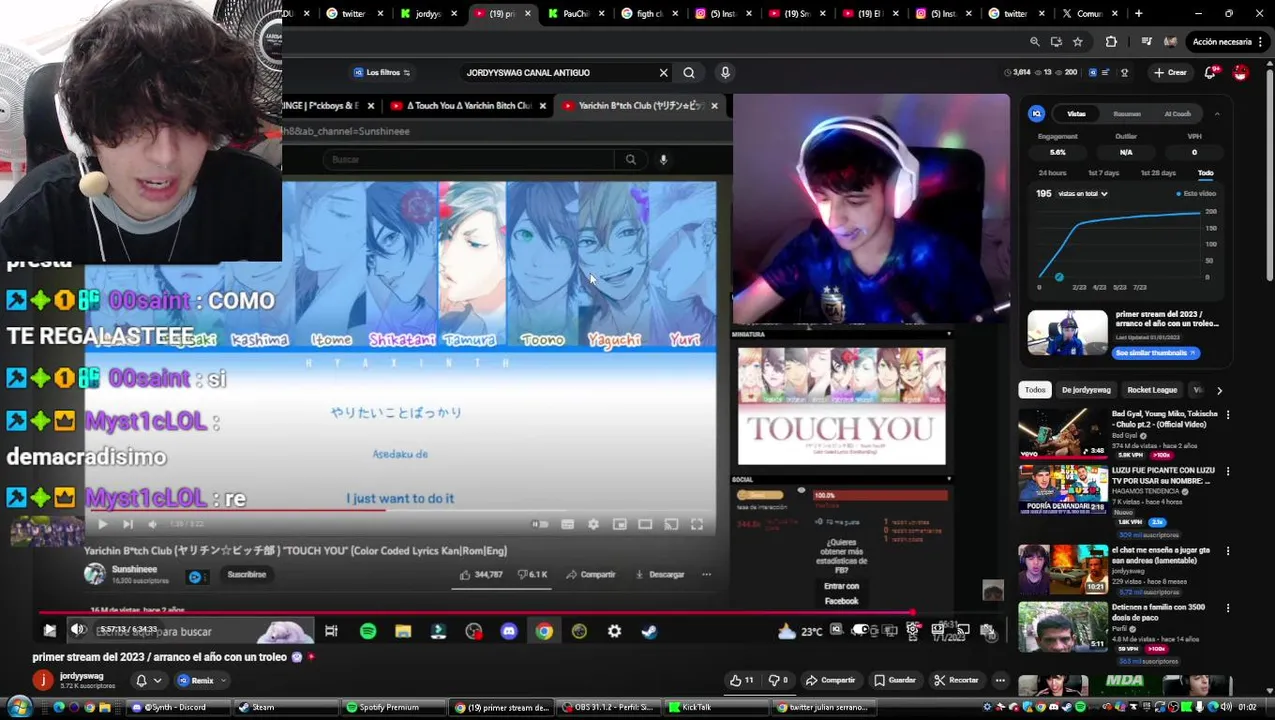
Task: Show more filter chips with right arrow
Action: click(x=1219, y=390)
